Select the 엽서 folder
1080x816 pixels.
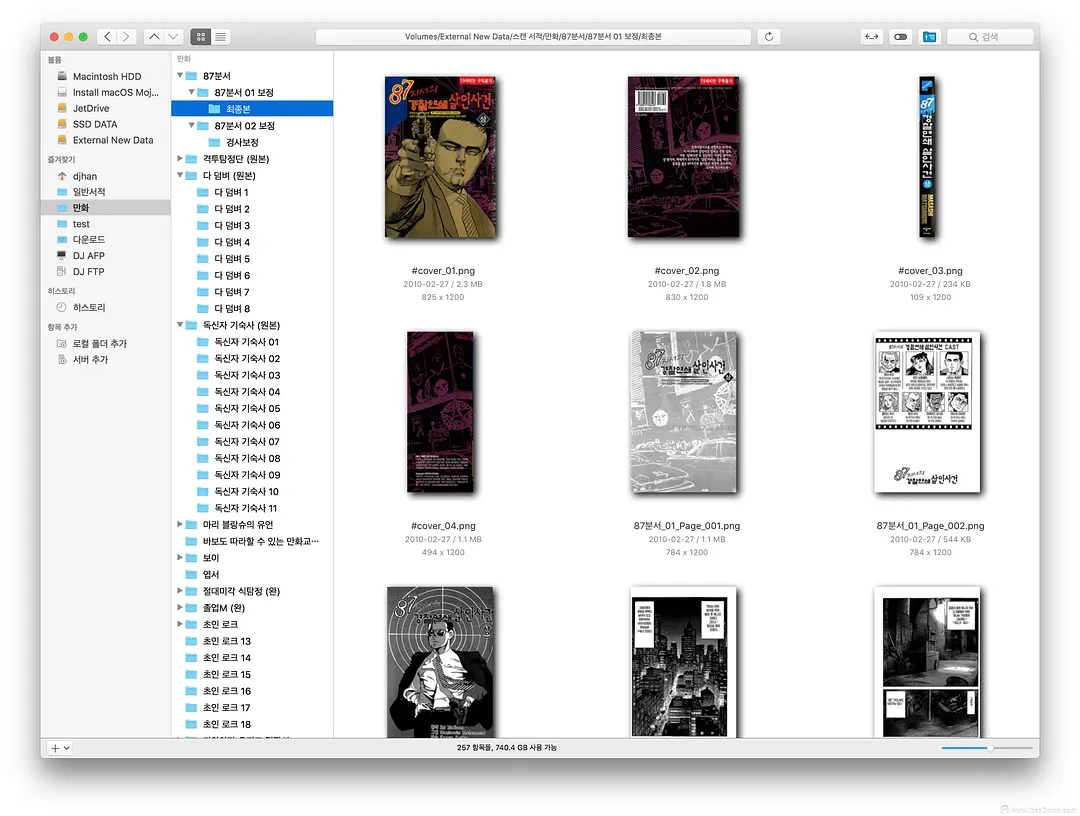pos(252,574)
